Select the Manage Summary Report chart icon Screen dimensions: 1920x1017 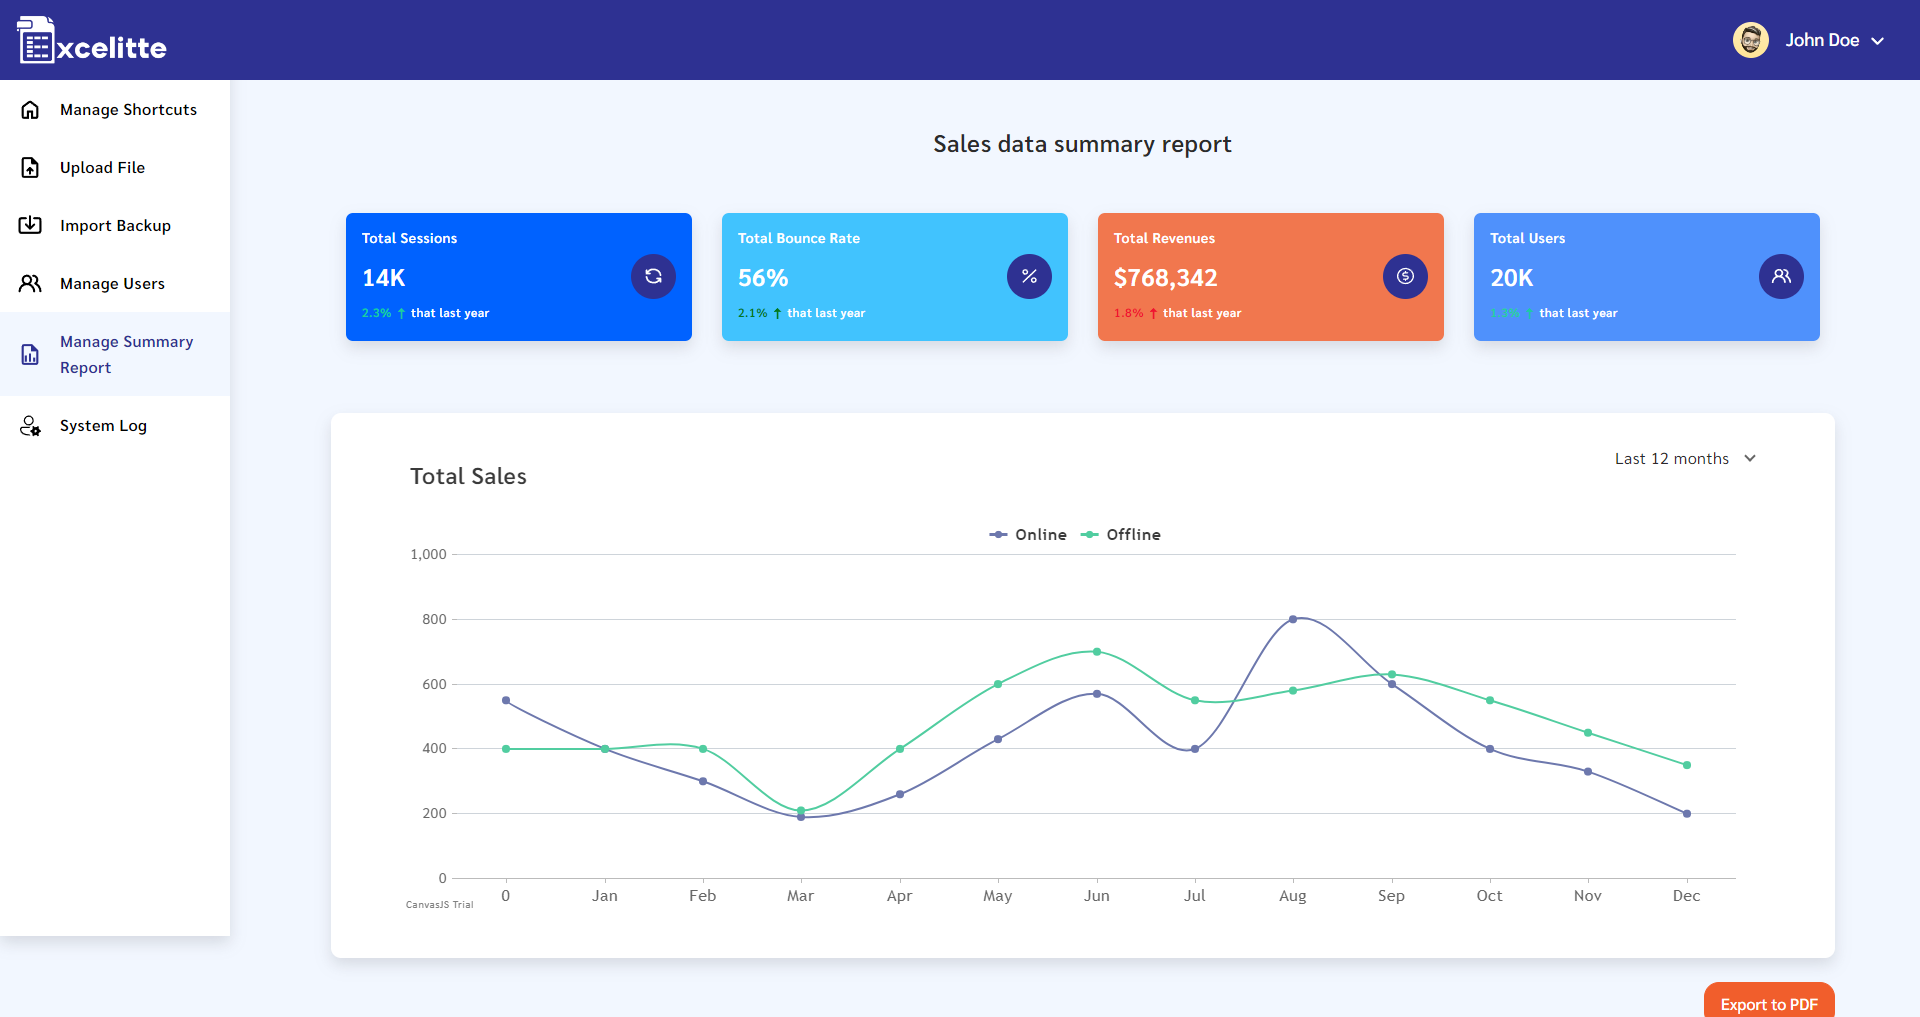pyautogui.click(x=30, y=354)
